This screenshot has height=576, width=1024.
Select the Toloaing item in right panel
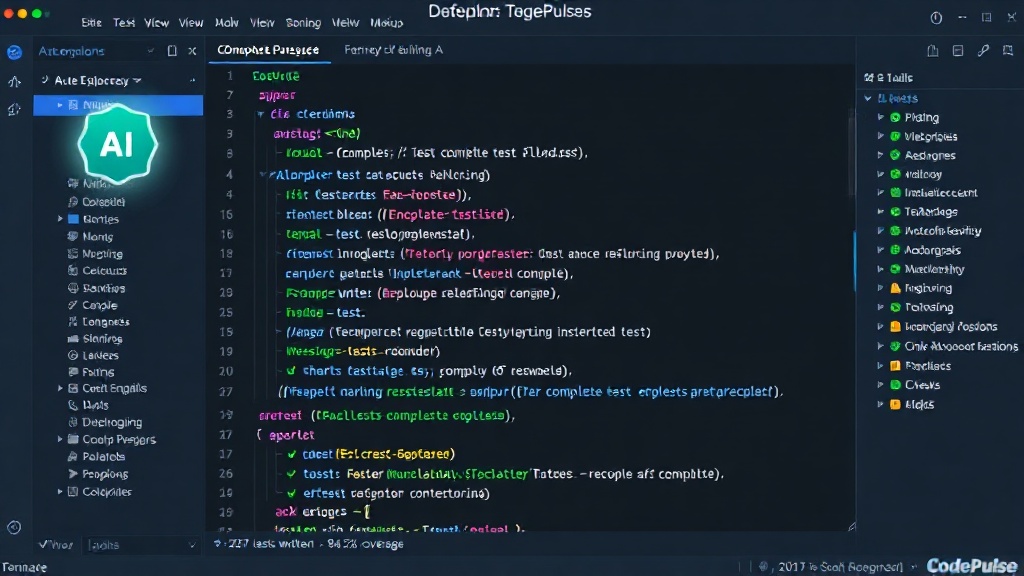[929, 307]
